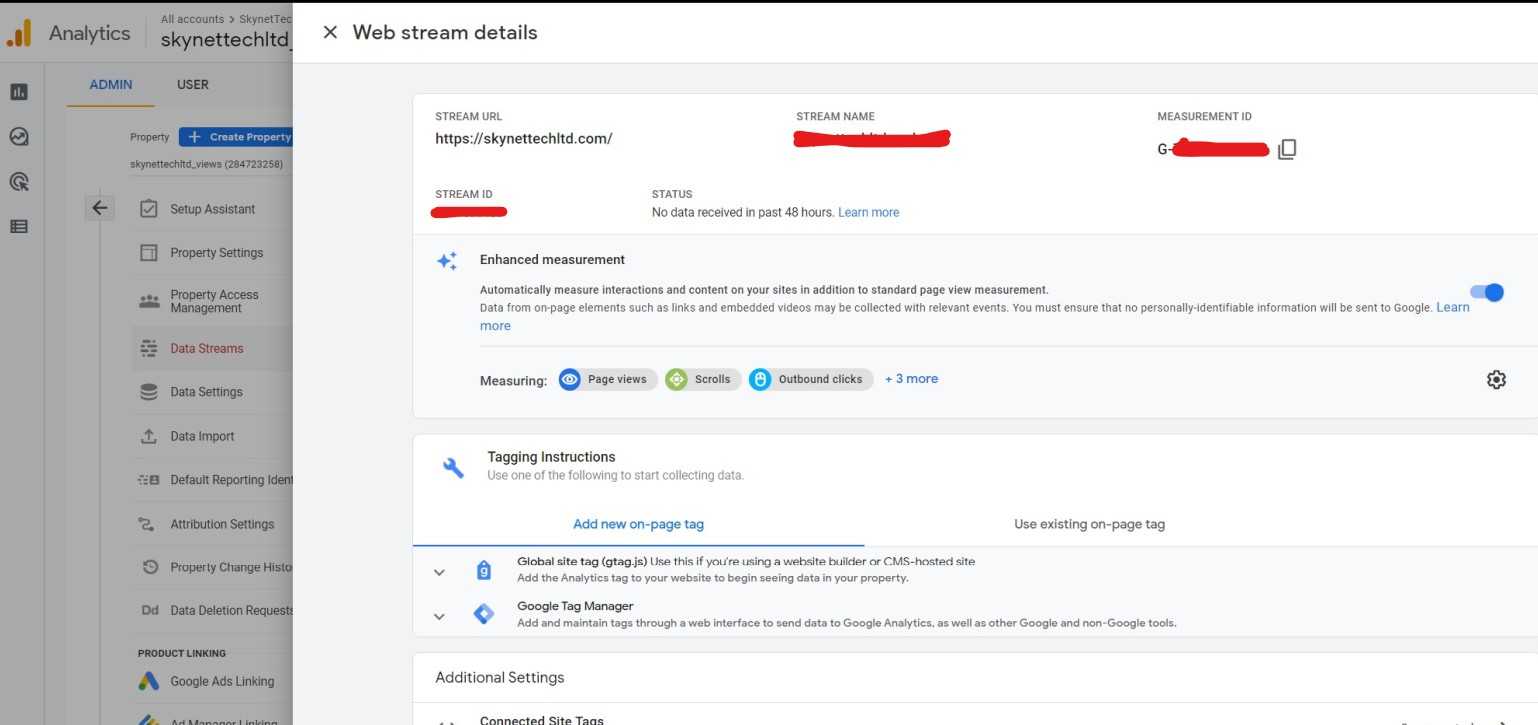Click the Google Tag Manager diamond icon
Viewport: 1538px width, 725px height.
484,614
